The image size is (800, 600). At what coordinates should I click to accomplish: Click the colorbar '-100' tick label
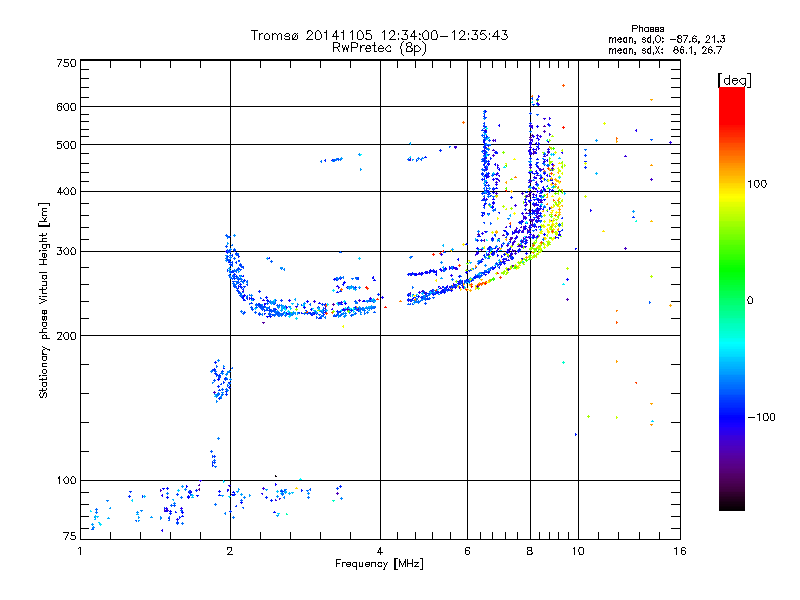(761, 417)
